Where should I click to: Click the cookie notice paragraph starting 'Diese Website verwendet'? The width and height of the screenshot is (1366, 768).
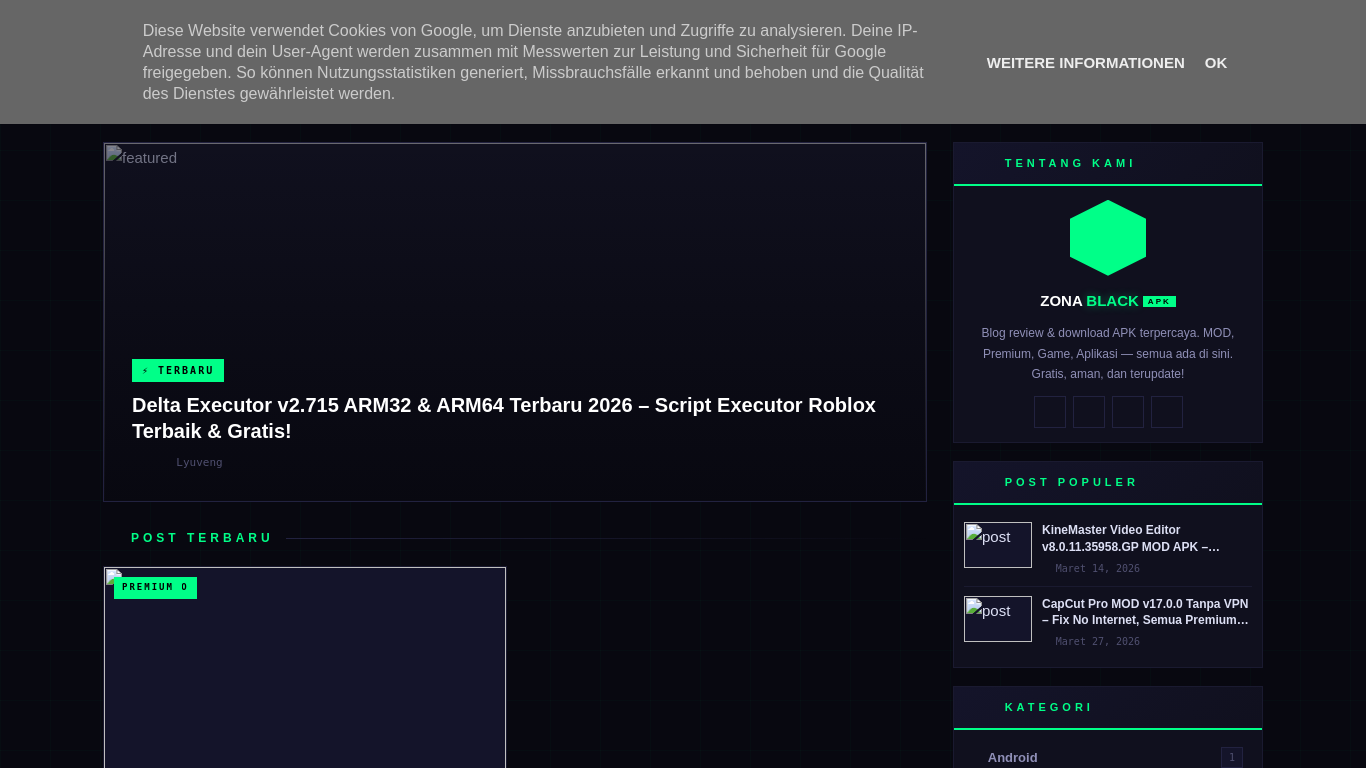tap(533, 62)
